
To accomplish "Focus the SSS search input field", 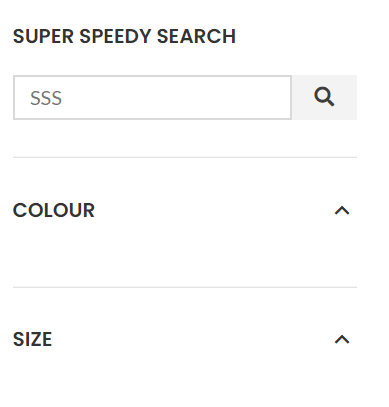I will pos(152,97).
